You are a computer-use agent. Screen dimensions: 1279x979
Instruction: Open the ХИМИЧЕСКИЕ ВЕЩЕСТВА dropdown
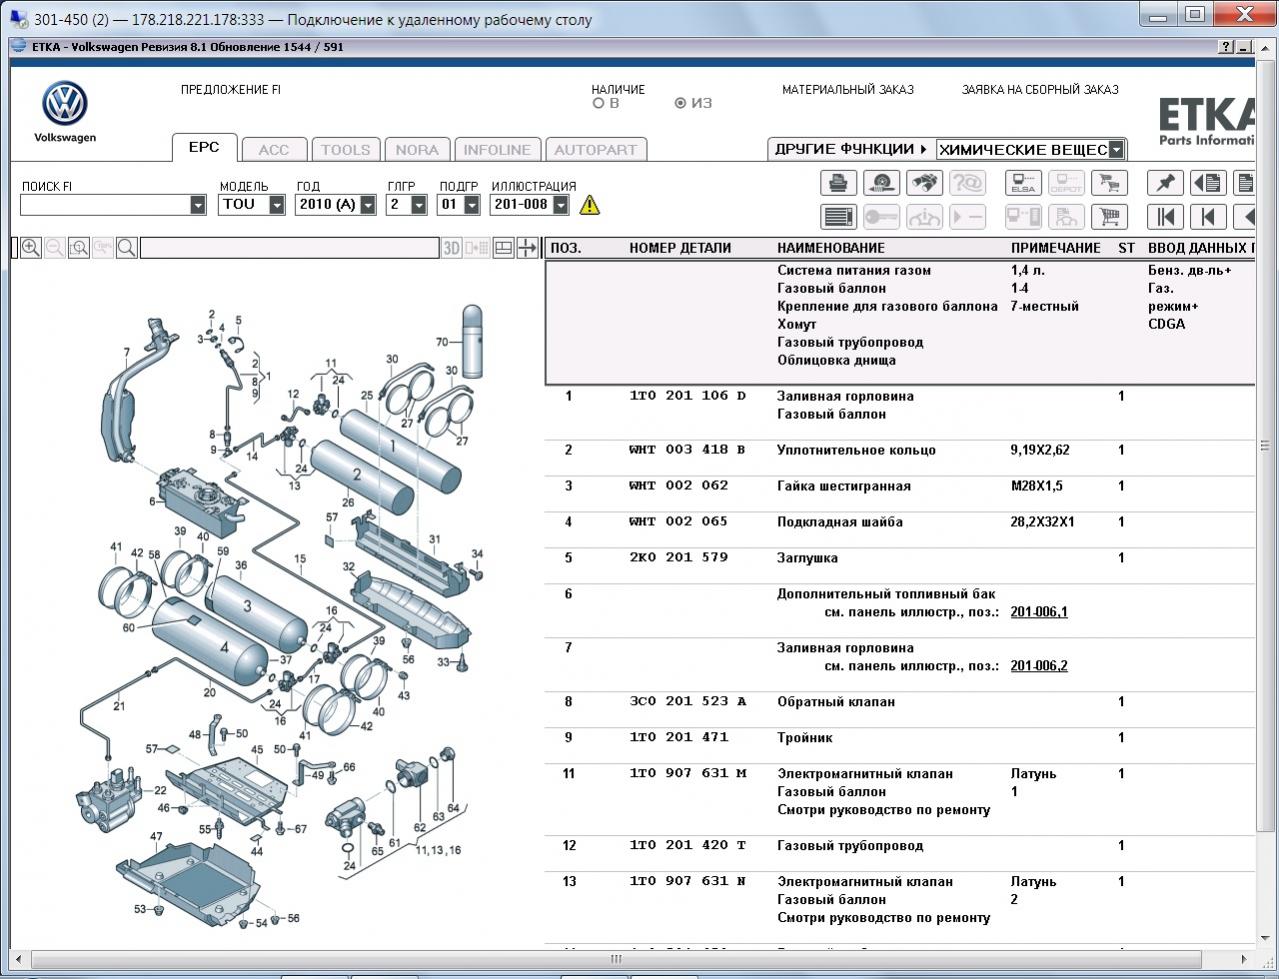1116,150
